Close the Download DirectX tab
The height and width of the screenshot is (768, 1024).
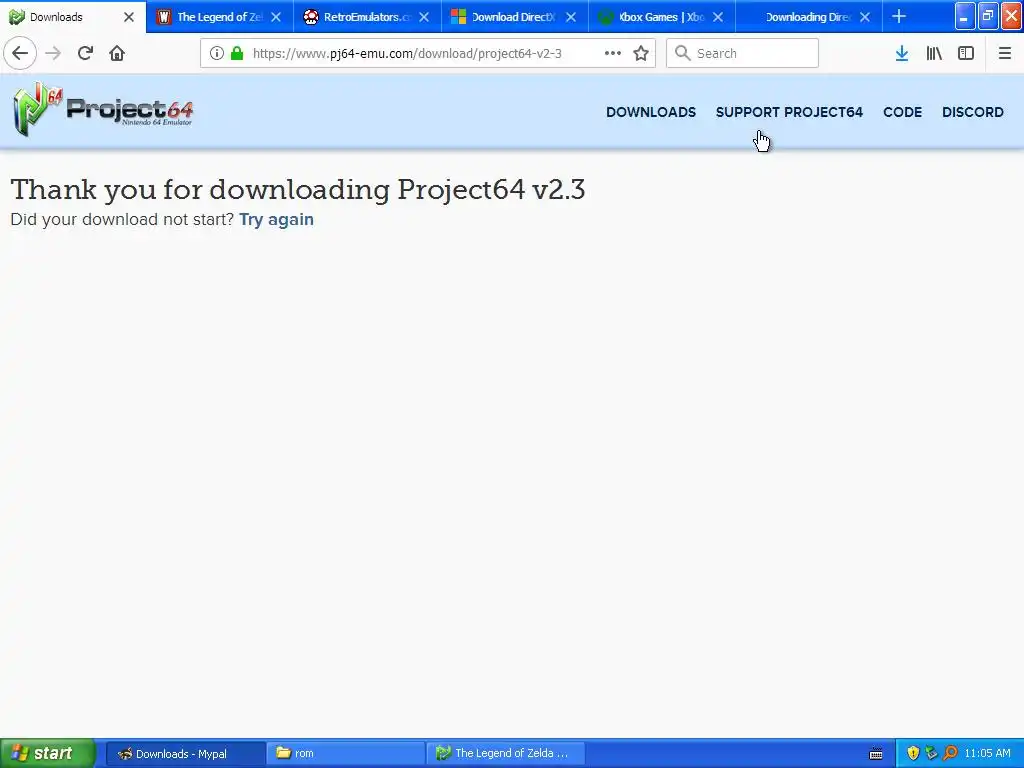pos(571,17)
